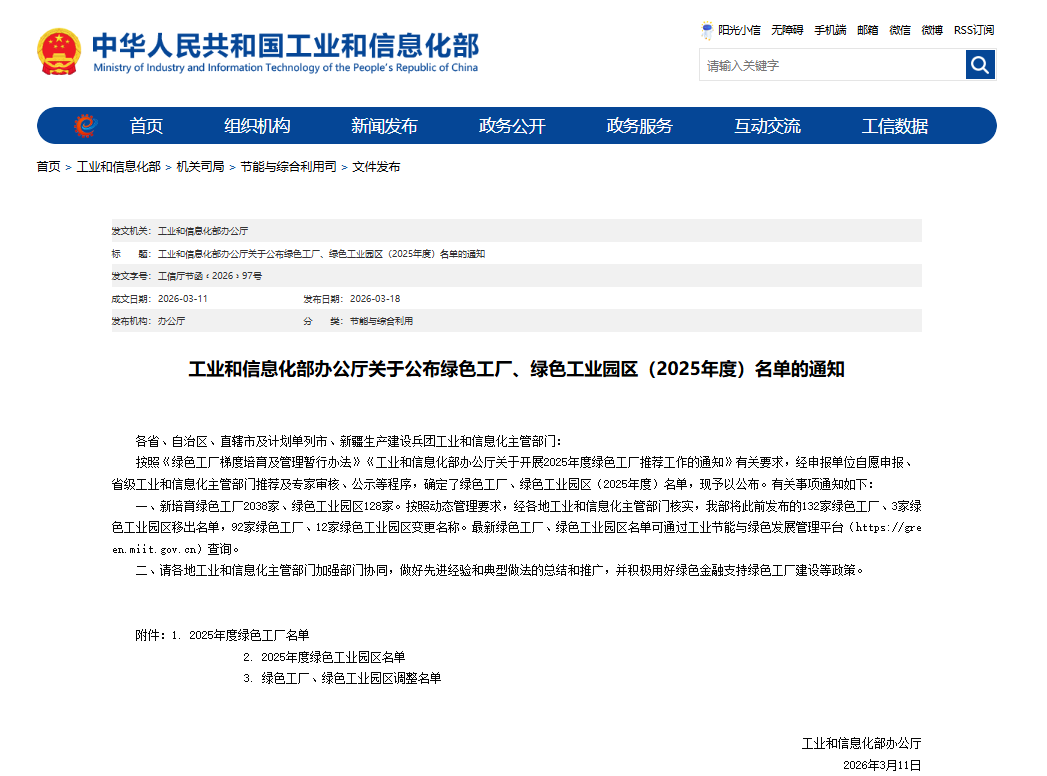Open attachment 绿色工厂、绿色工业园区调整名单

pos(351,678)
